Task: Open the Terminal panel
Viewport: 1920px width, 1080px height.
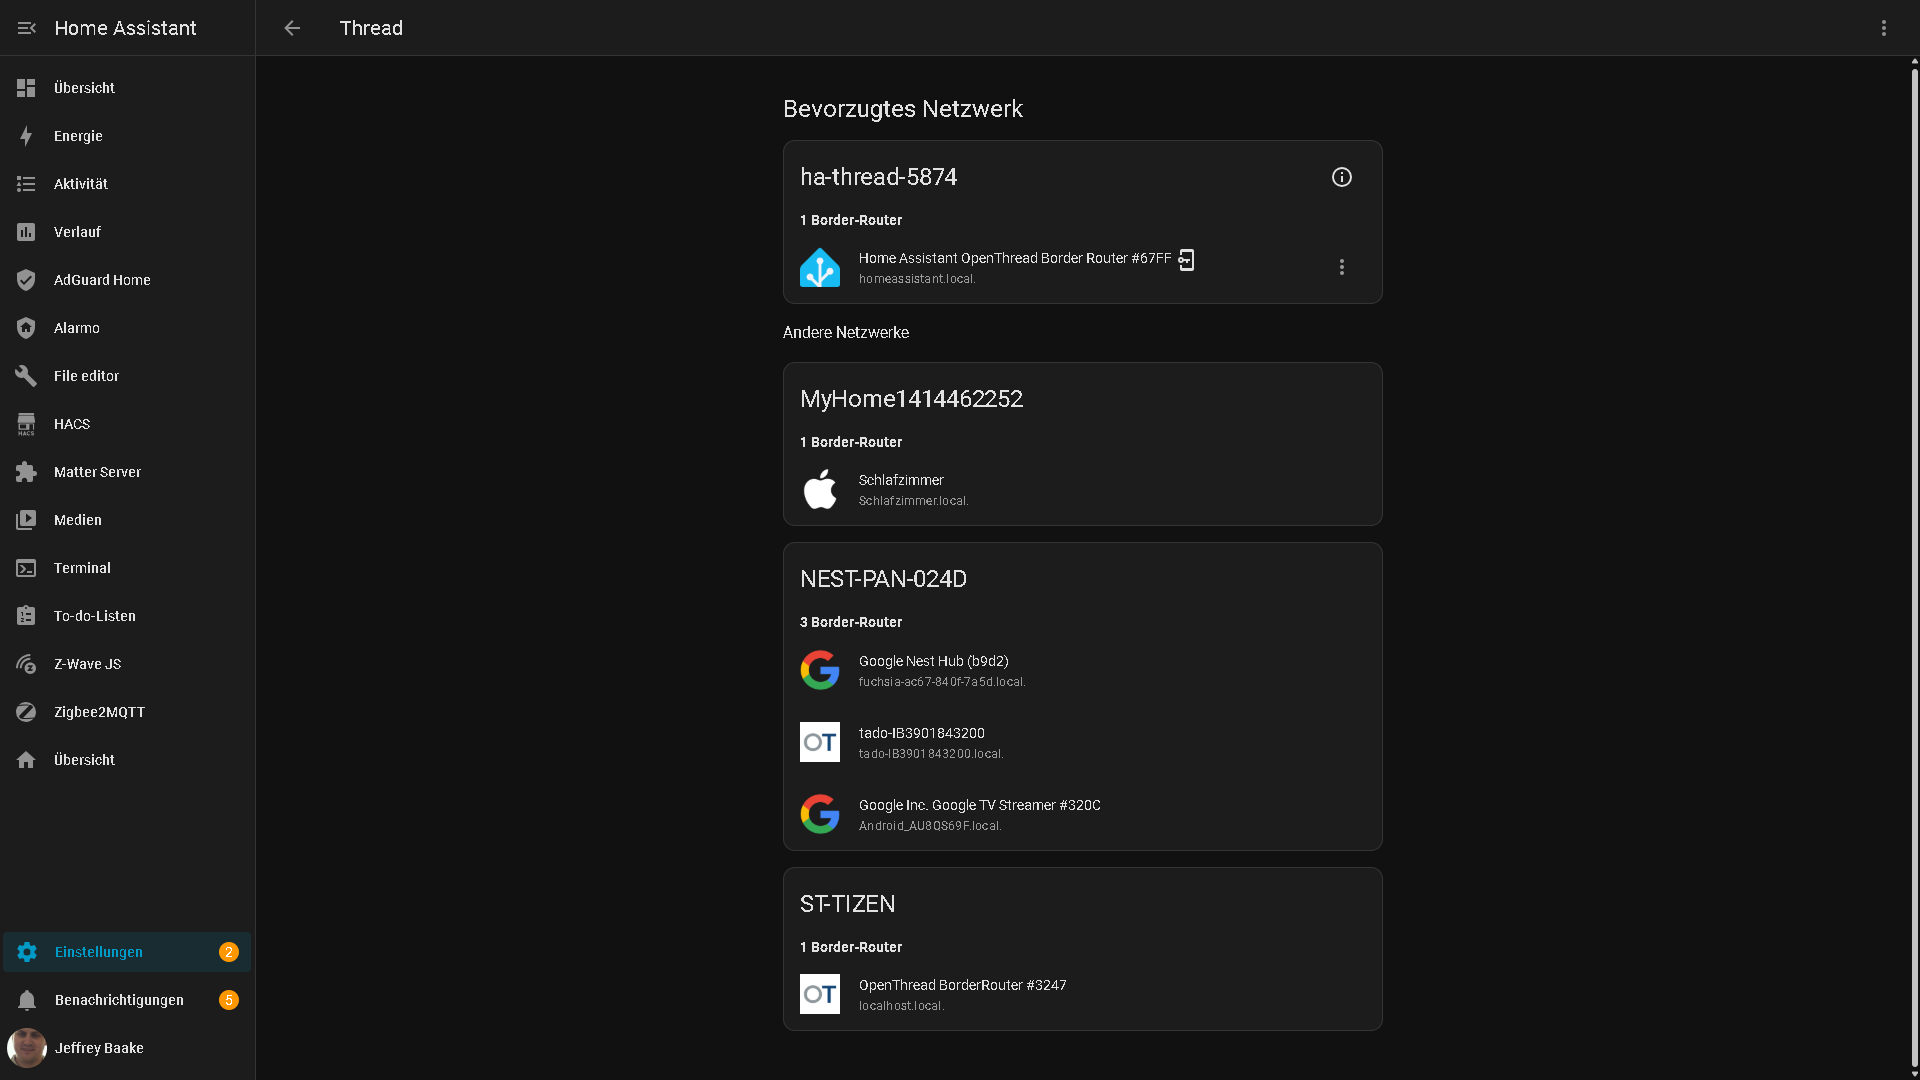Action: (x=82, y=568)
